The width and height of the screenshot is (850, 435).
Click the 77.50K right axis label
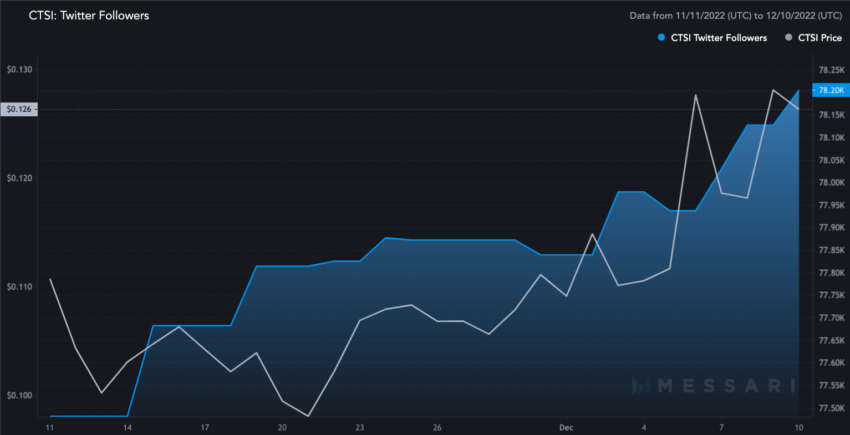[830, 408]
